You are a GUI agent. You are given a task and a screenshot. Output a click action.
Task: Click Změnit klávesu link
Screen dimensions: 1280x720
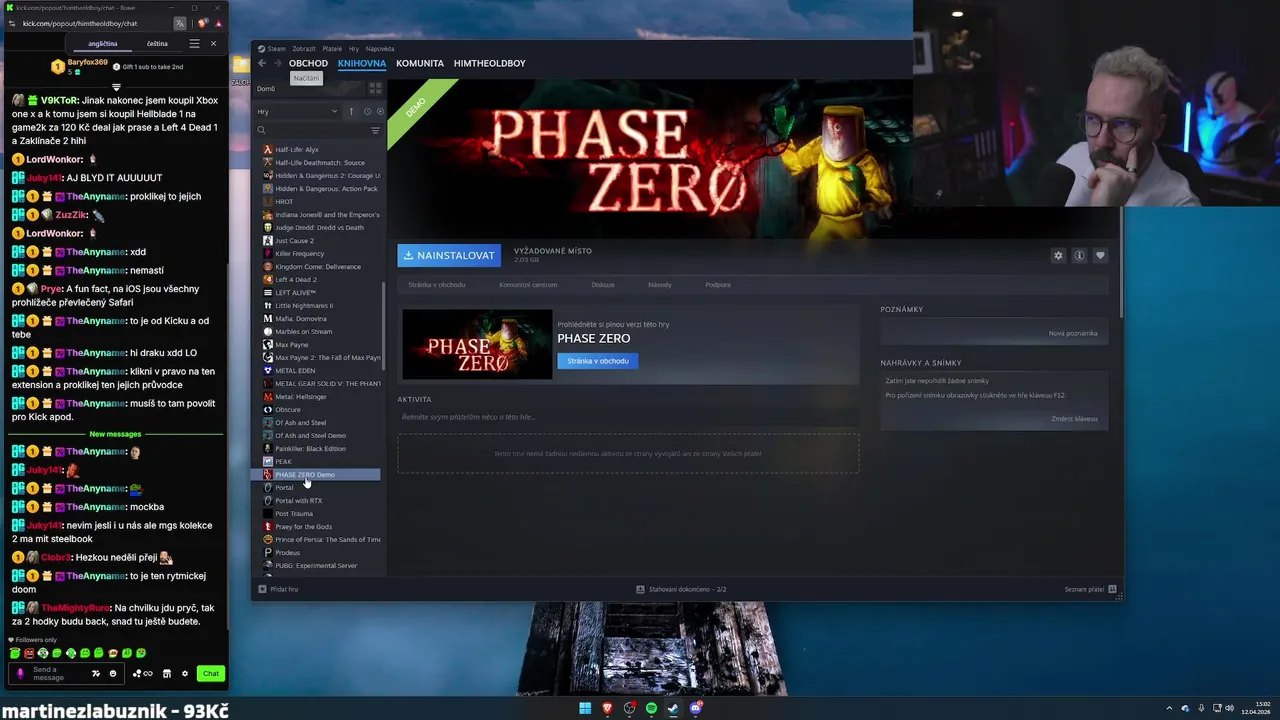1074,419
